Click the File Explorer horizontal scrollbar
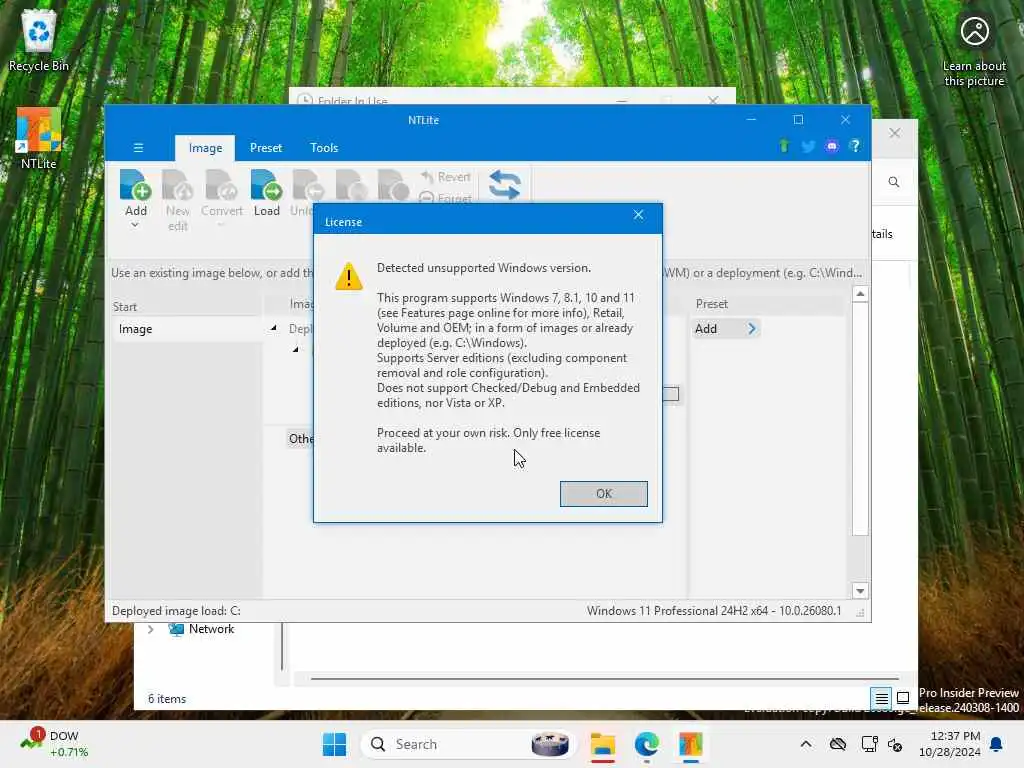1024x768 pixels. point(604,679)
